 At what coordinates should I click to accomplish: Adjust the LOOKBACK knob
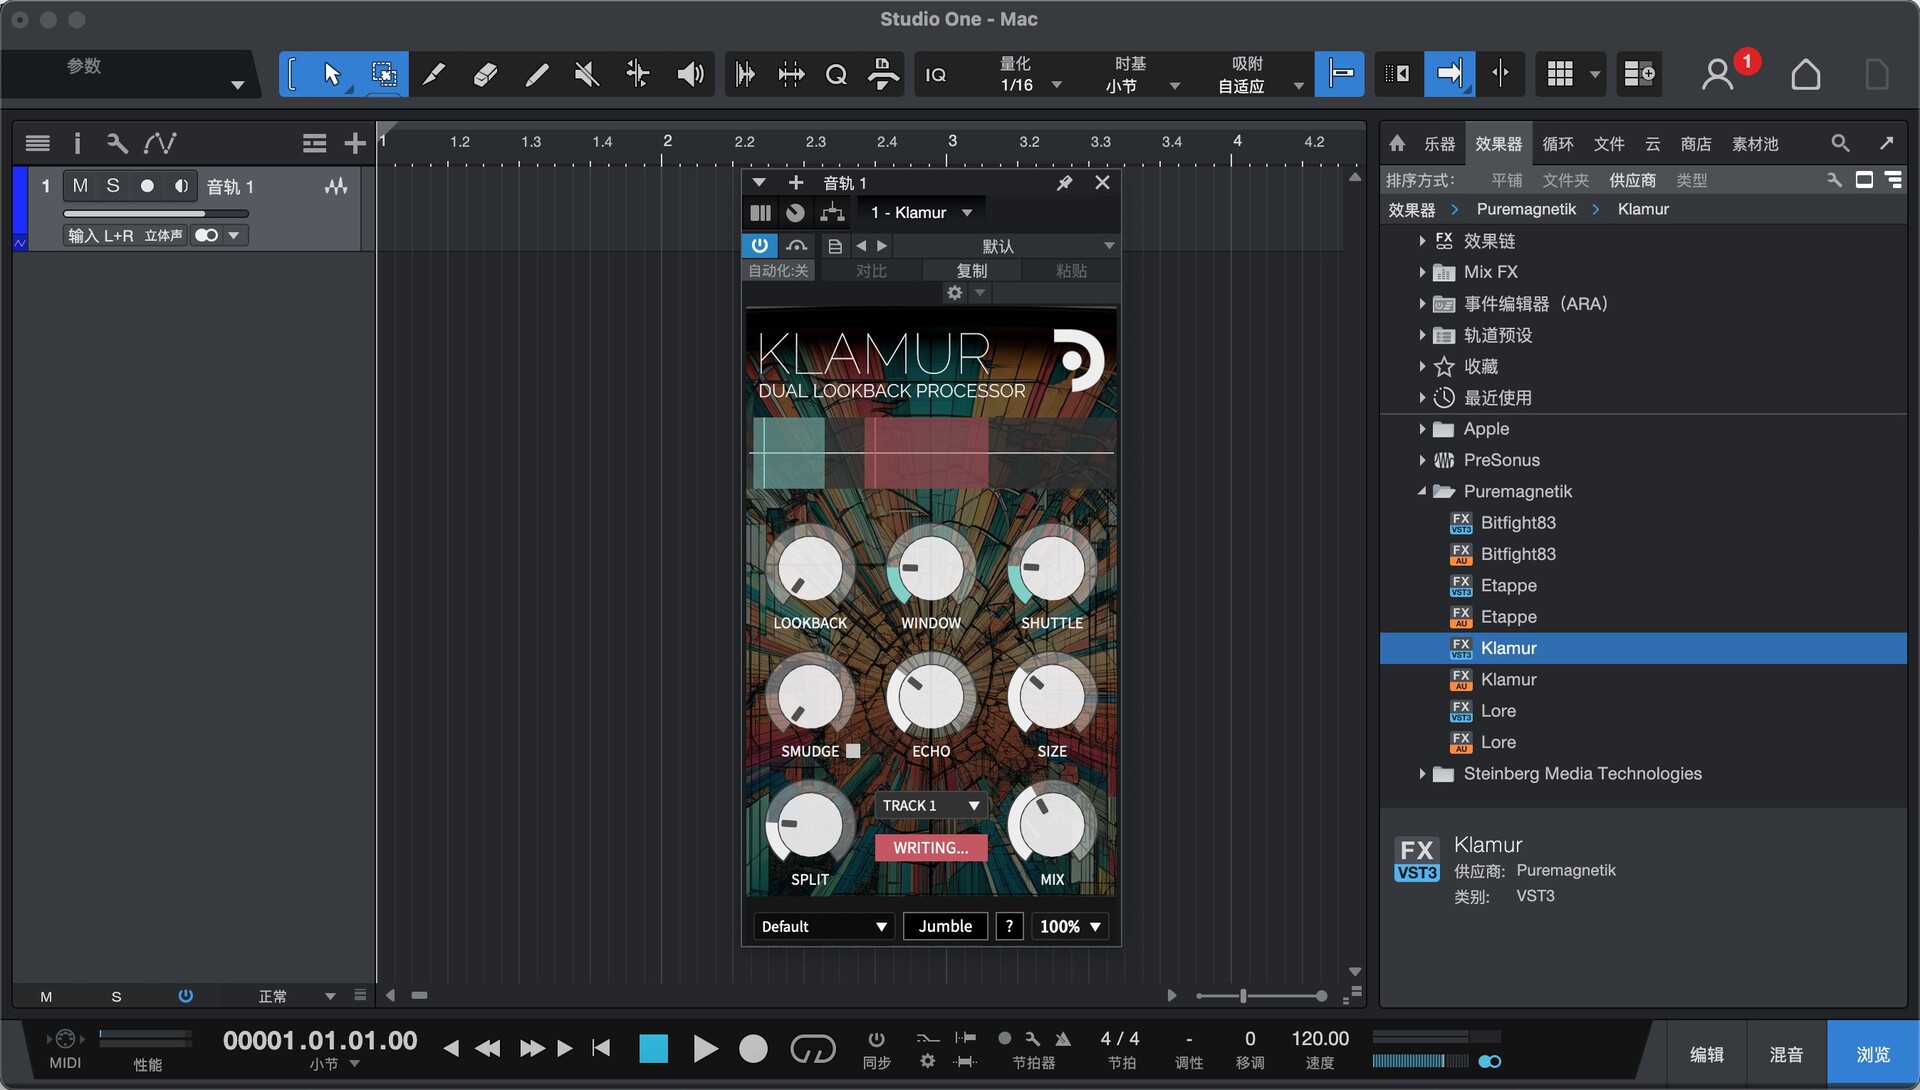pyautogui.click(x=810, y=568)
